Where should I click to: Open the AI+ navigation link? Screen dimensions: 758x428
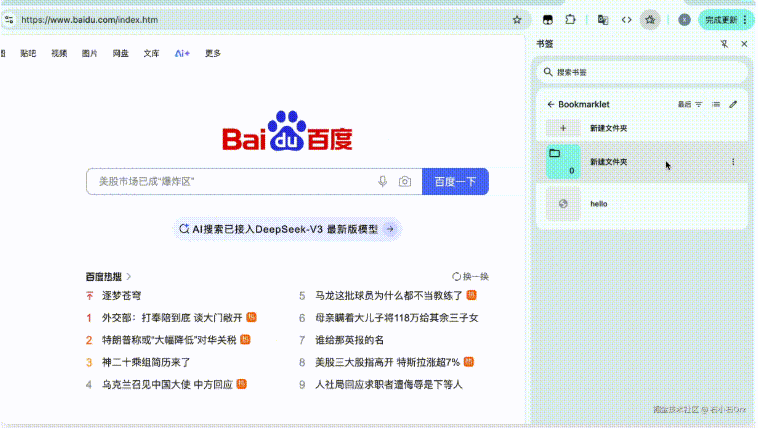pos(182,54)
